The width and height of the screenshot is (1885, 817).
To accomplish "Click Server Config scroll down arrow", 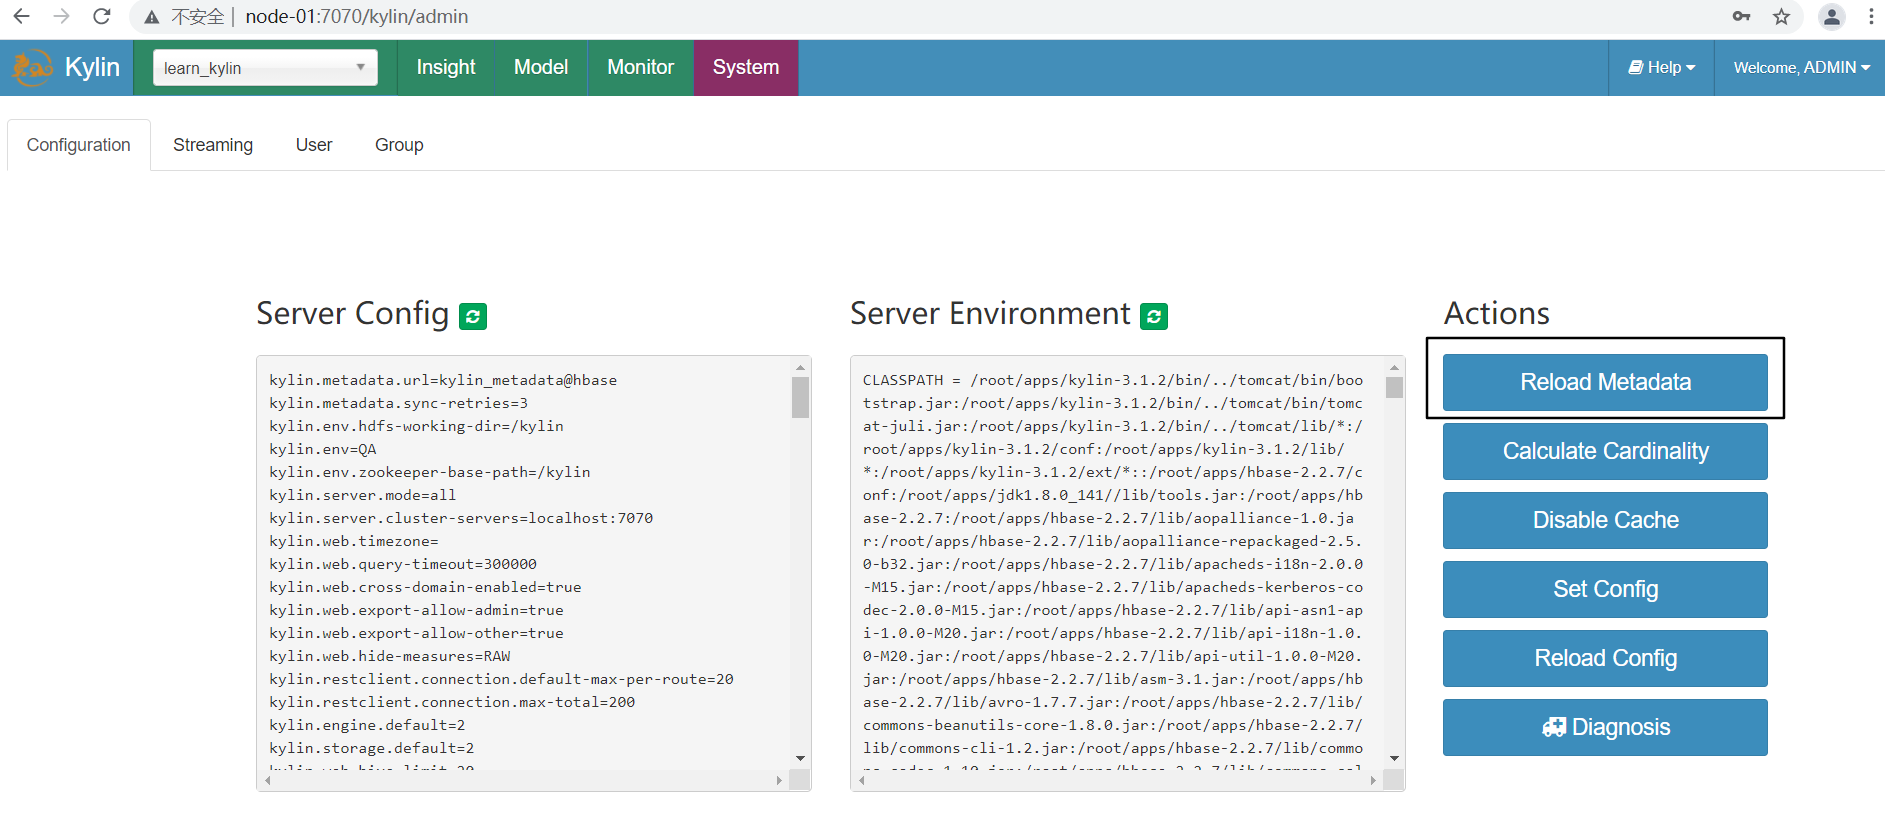I will coord(800,759).
